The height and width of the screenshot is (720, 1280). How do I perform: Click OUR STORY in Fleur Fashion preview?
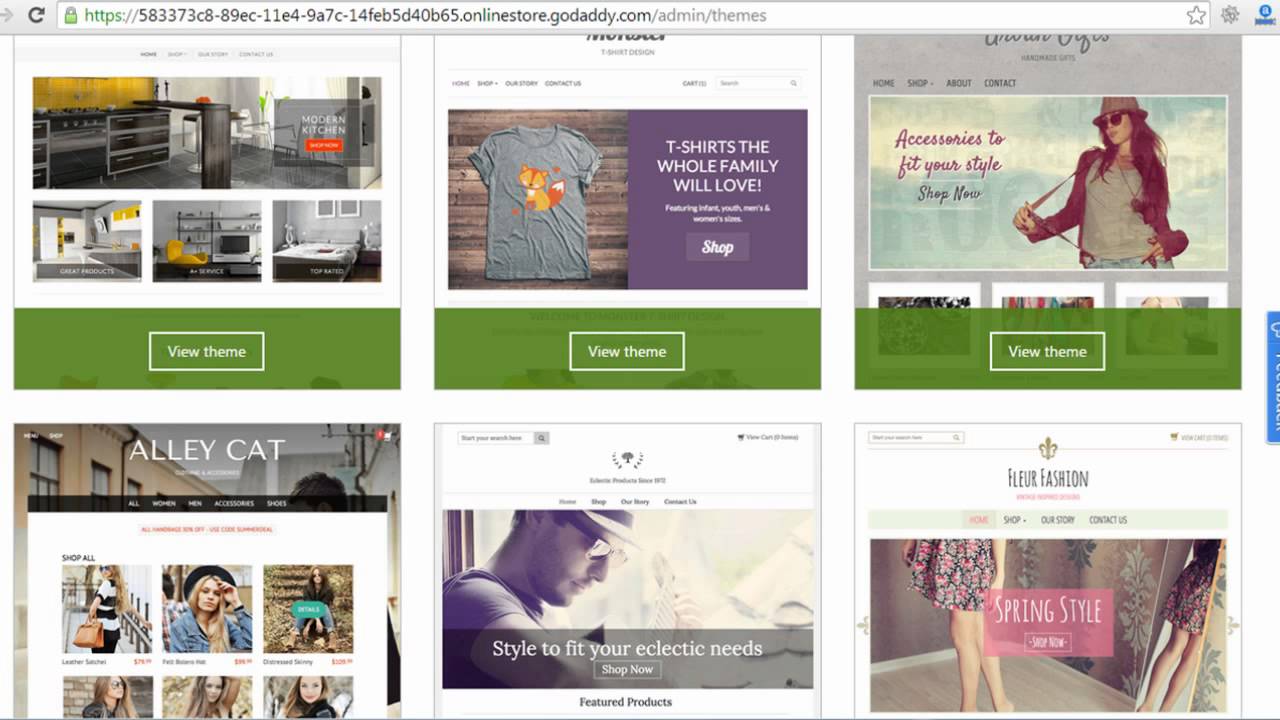[1058, 520]
